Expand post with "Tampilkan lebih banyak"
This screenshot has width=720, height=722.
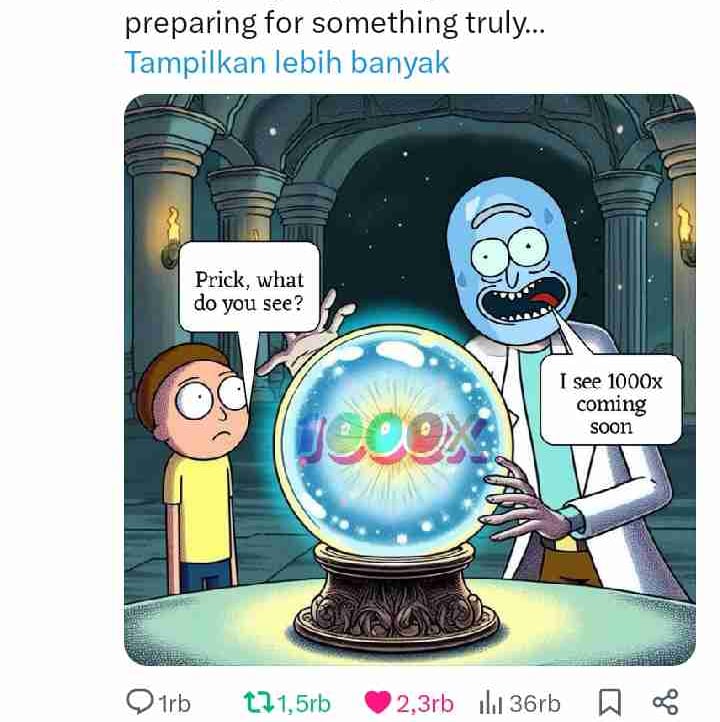pos(287,63)
